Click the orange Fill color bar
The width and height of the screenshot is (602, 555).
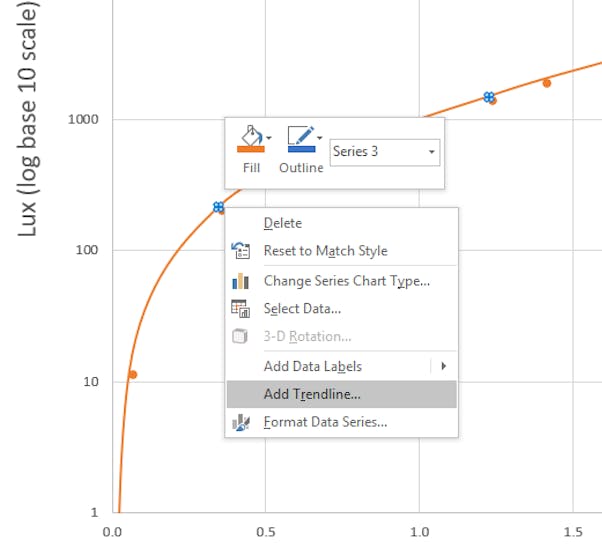251,149
